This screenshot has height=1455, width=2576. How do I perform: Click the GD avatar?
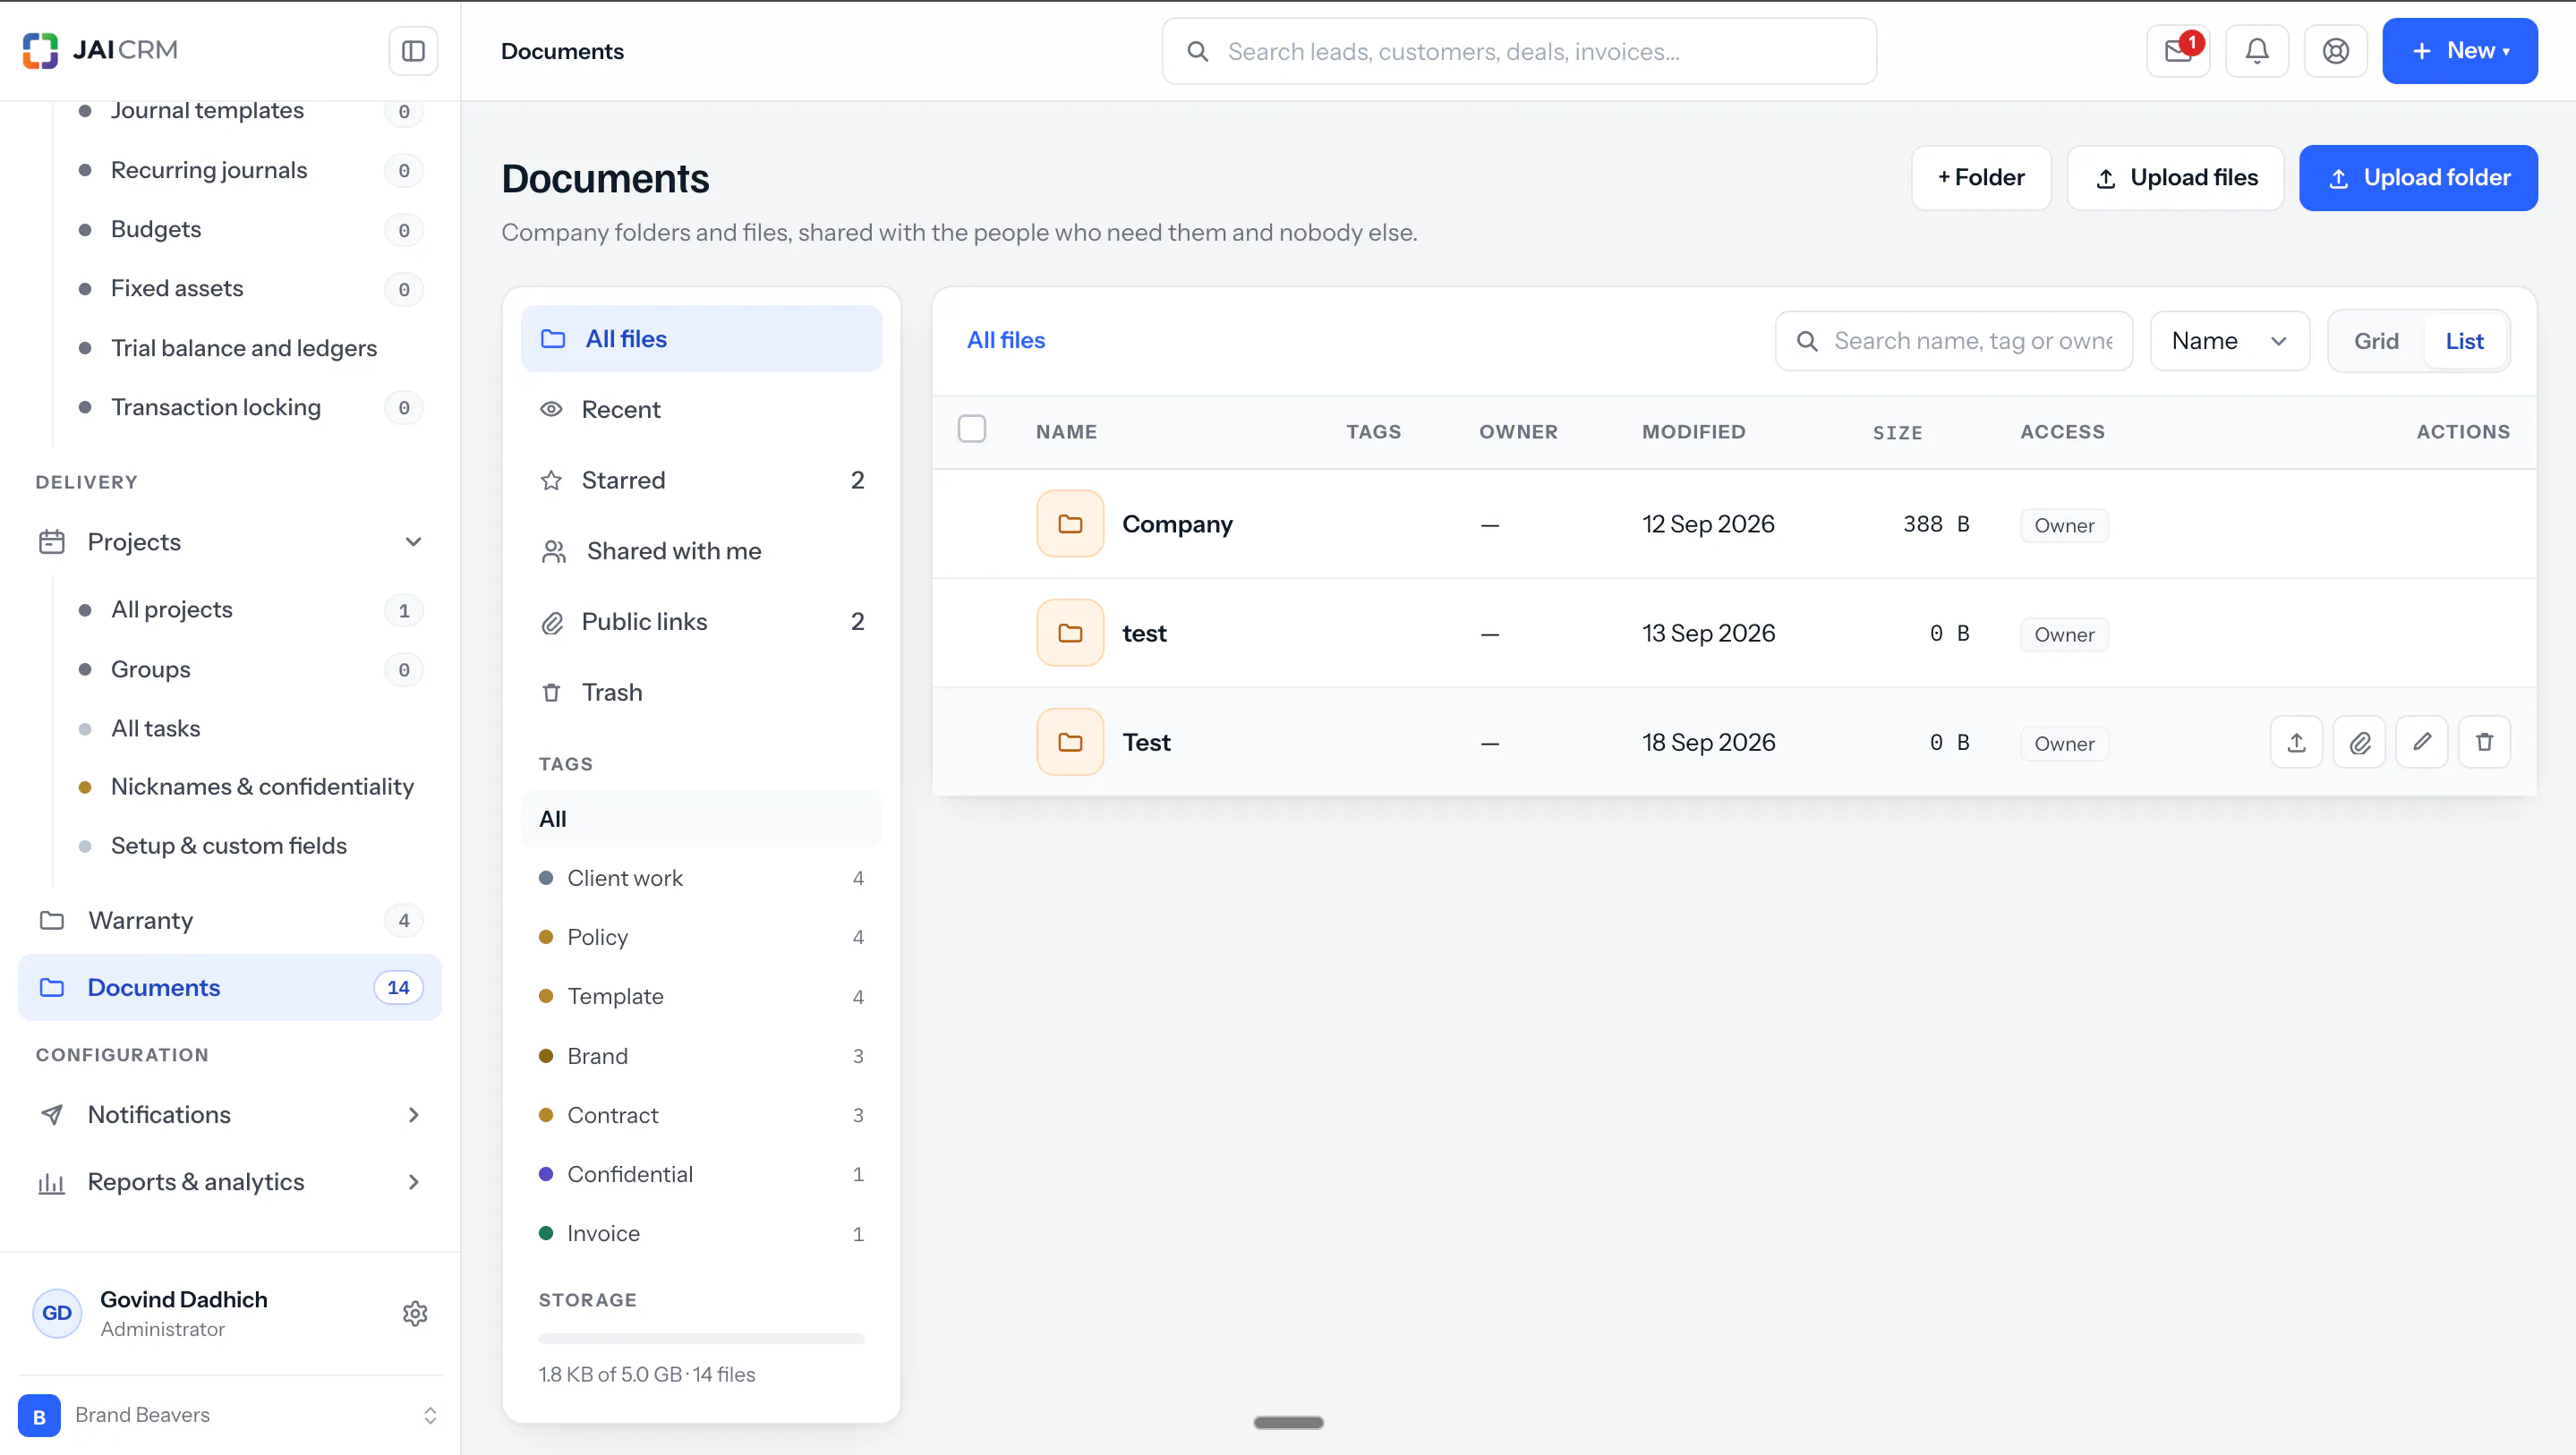pyautogui.click(x=57, y=1313)
